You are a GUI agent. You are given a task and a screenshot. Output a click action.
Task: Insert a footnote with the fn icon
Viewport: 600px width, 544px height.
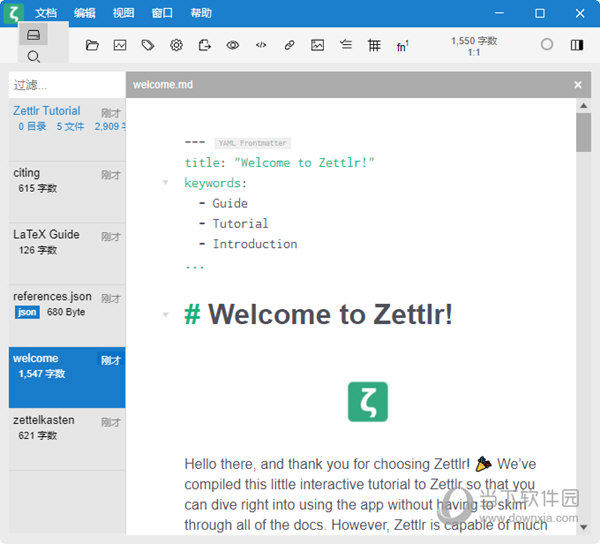[x=403, y=46]
